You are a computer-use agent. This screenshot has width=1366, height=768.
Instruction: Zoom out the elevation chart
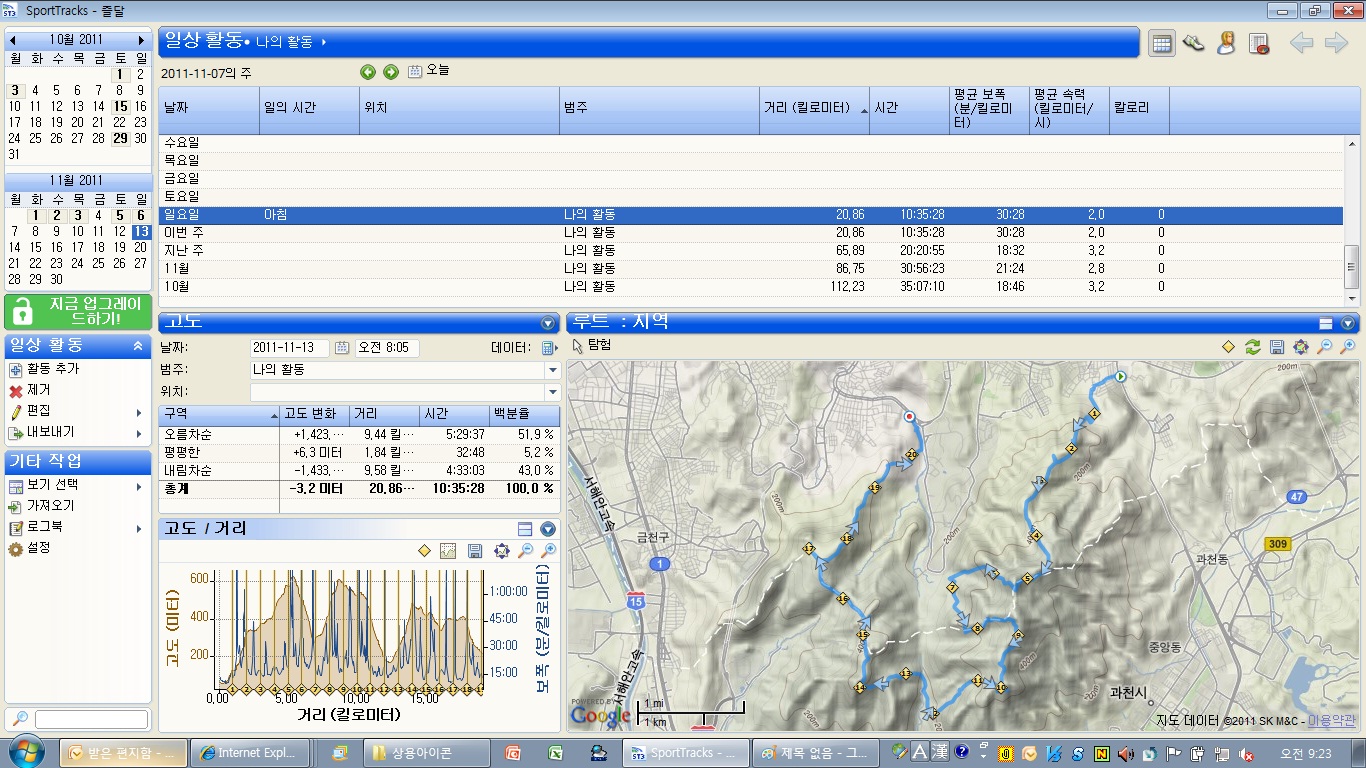pos(524,551)
